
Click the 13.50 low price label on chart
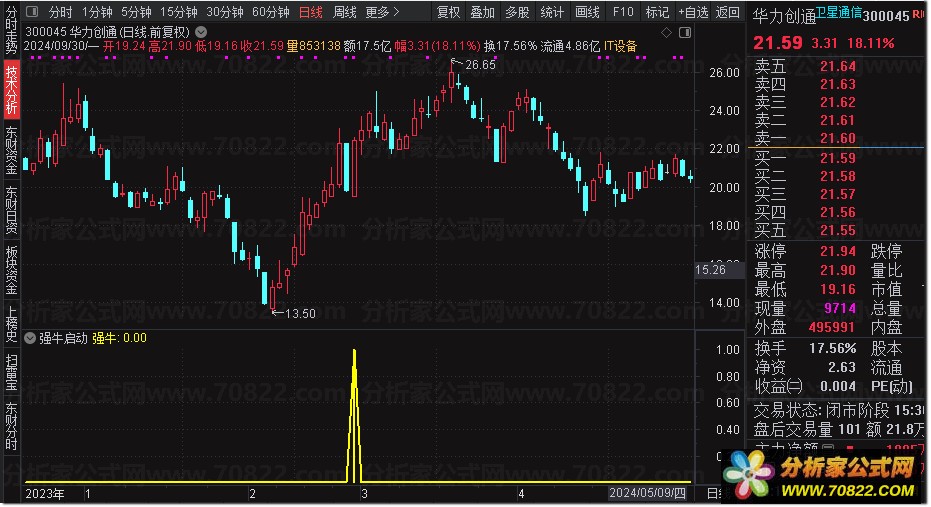click(x=300, y=313)
